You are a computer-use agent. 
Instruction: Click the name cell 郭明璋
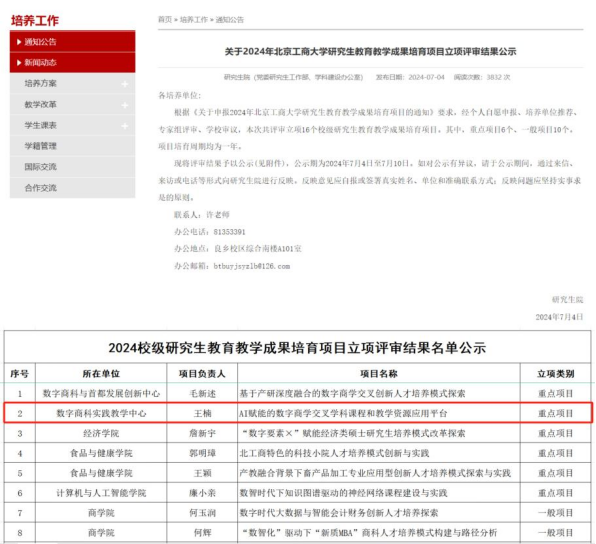point(202,453)
